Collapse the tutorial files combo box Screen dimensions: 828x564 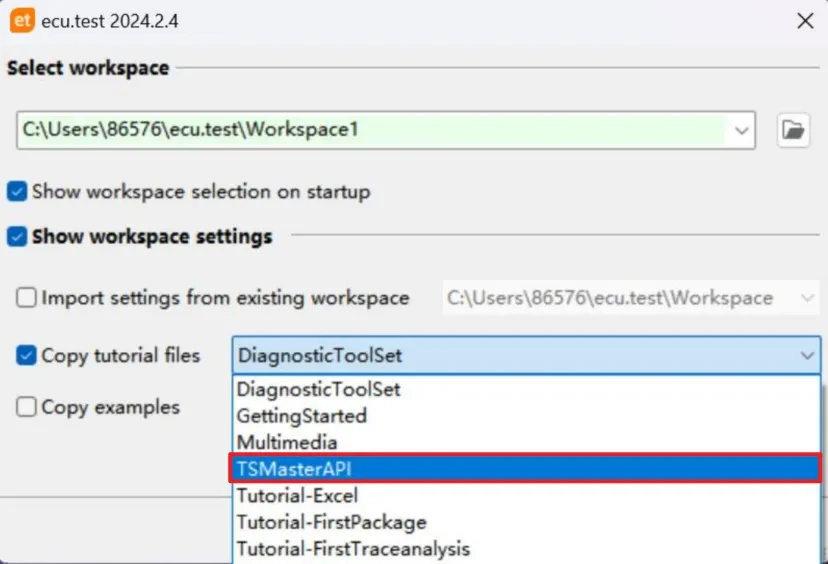click(806, 355)
